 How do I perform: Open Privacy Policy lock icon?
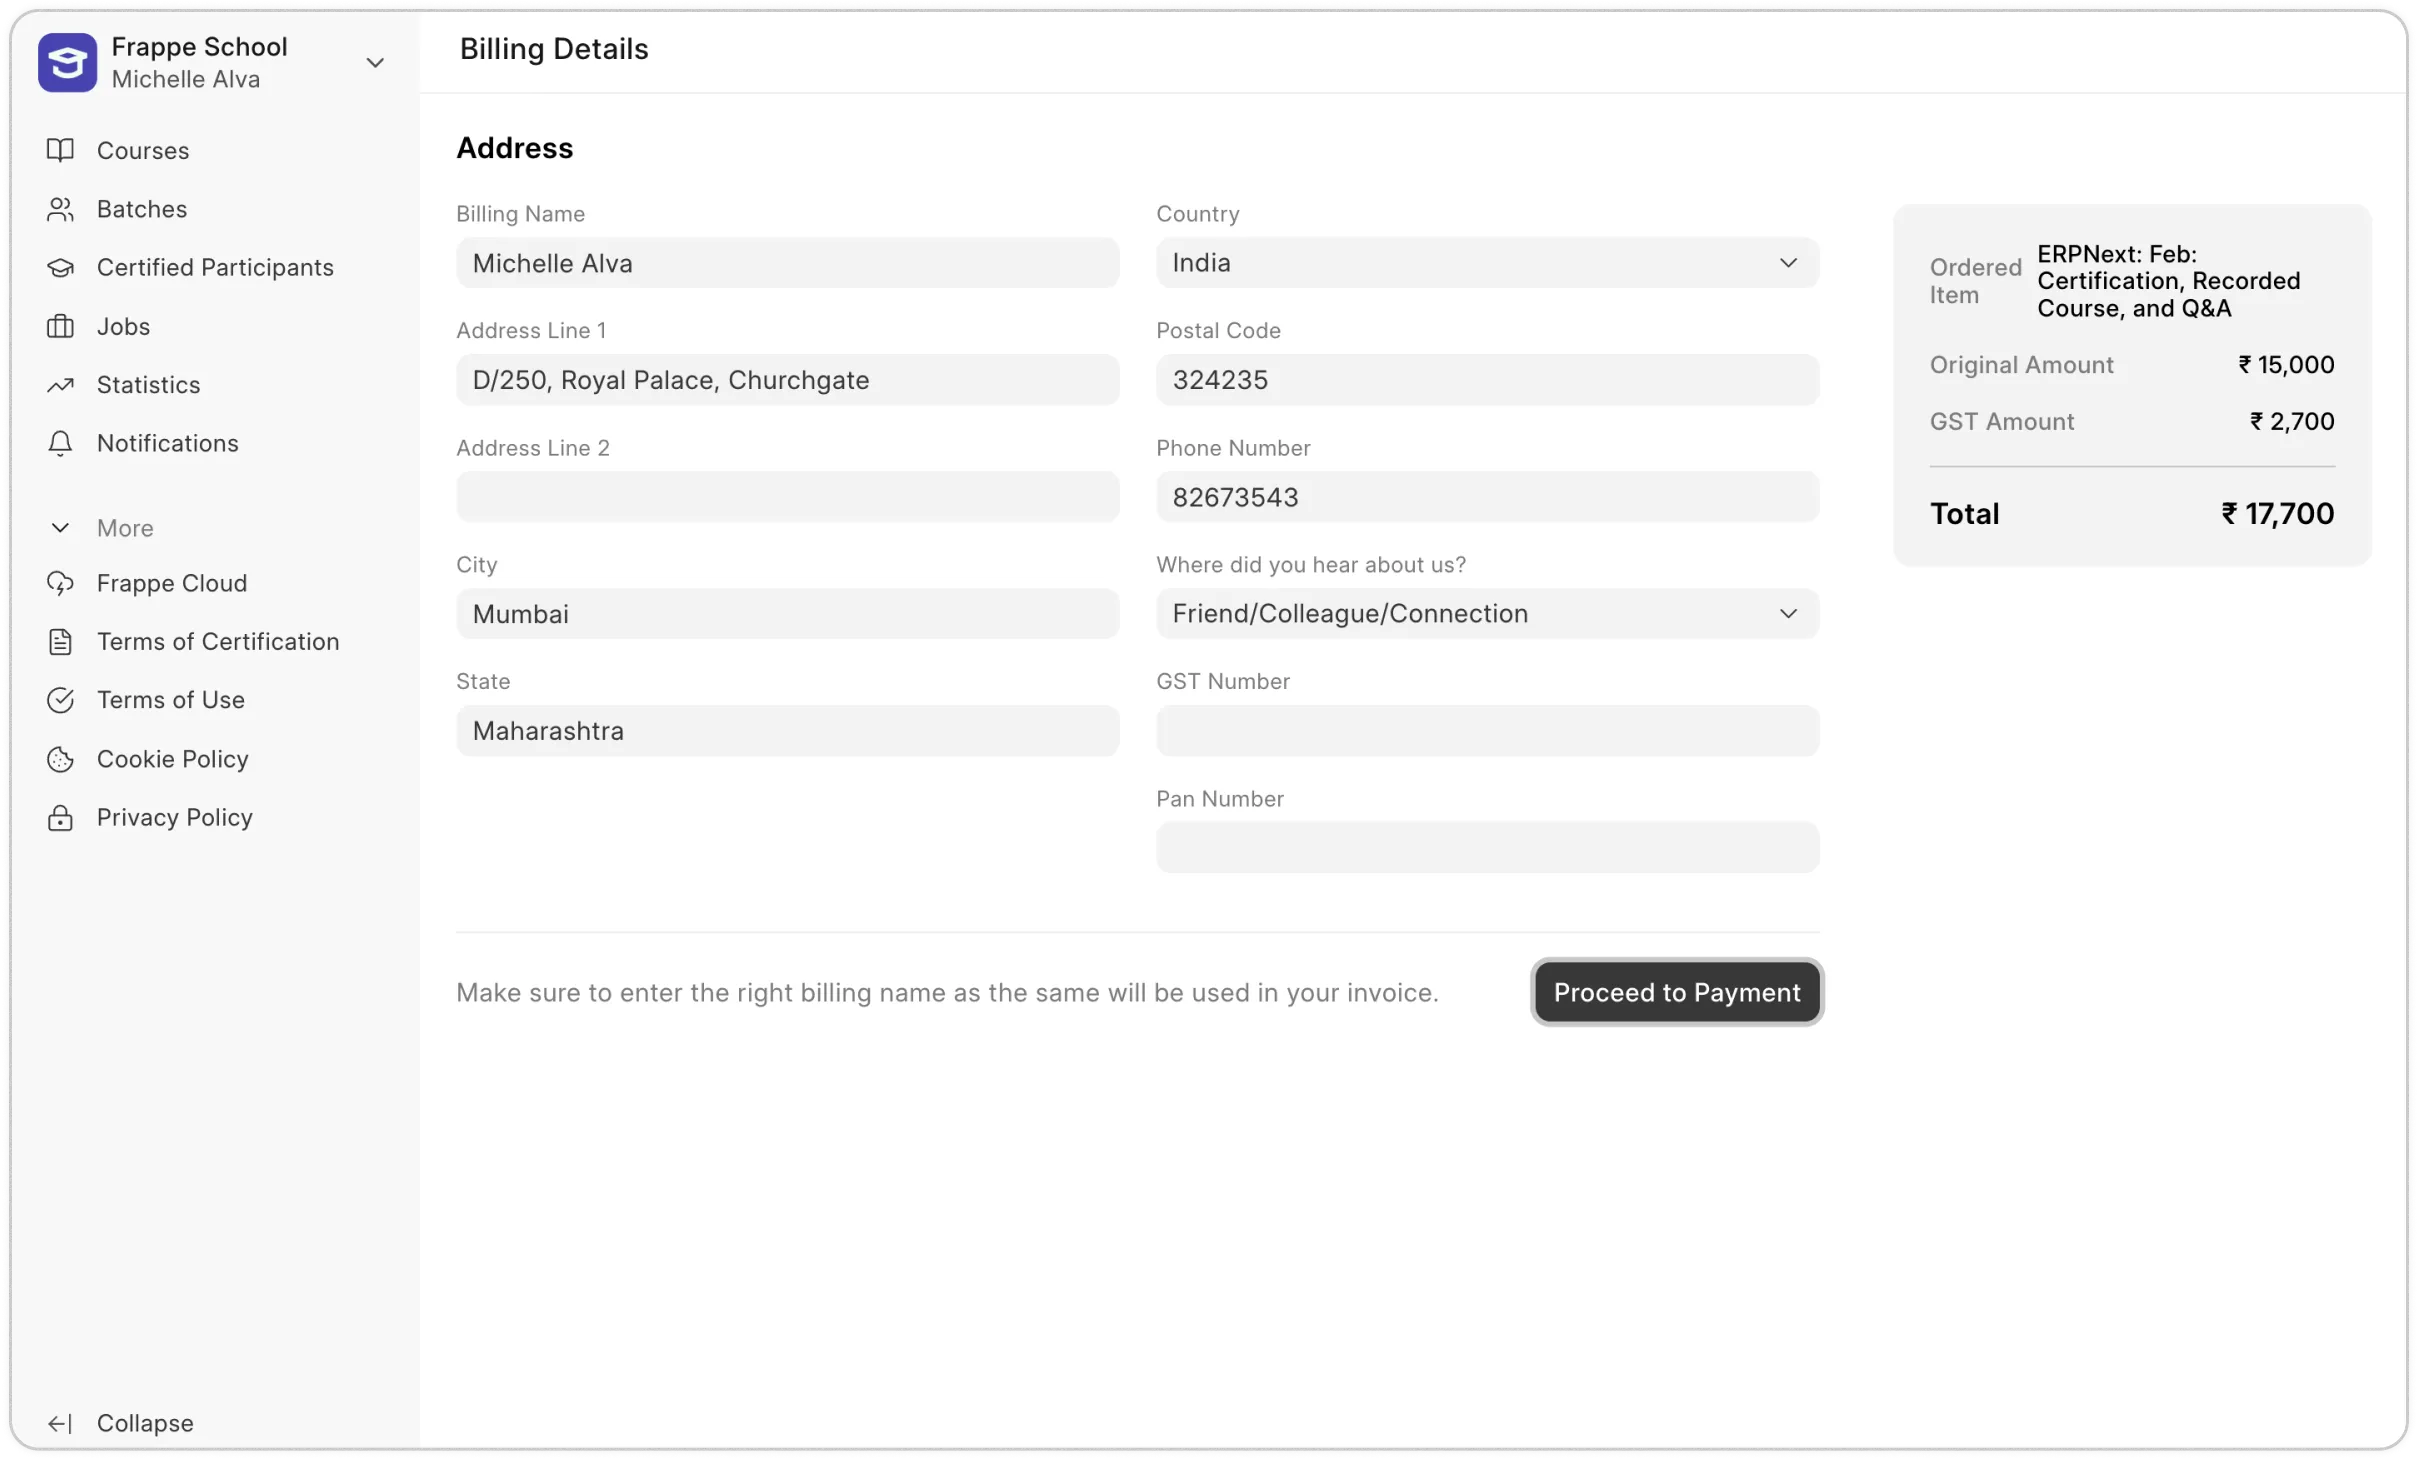[x=60, y=817]
